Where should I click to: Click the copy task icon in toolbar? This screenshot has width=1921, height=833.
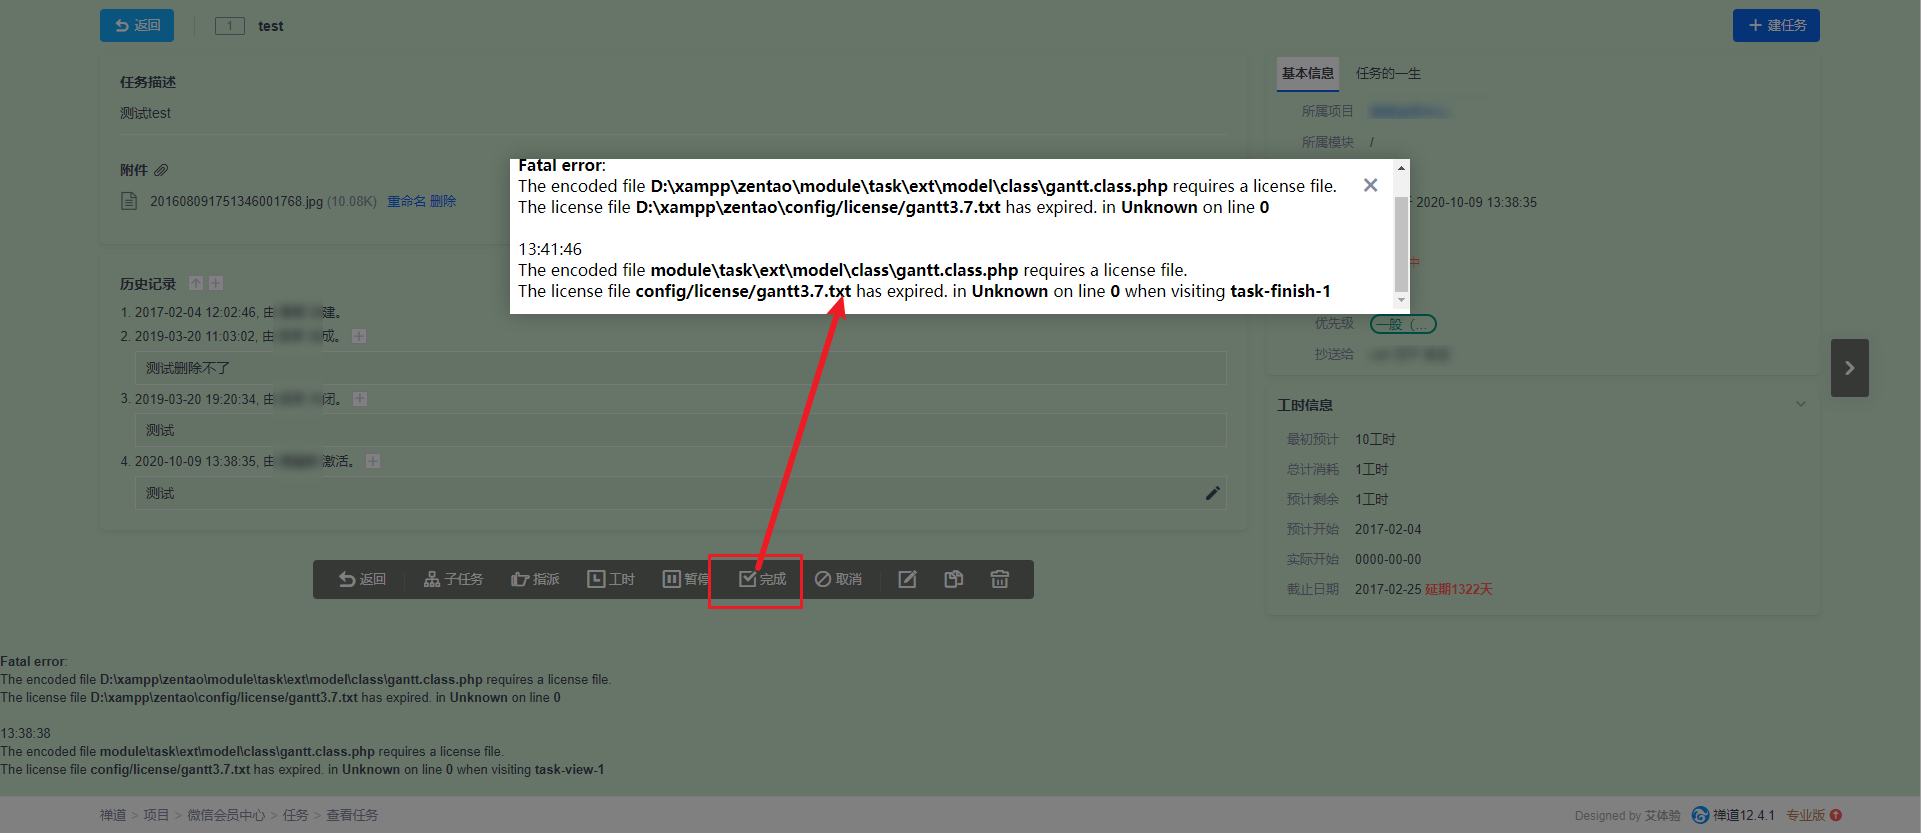954,579
